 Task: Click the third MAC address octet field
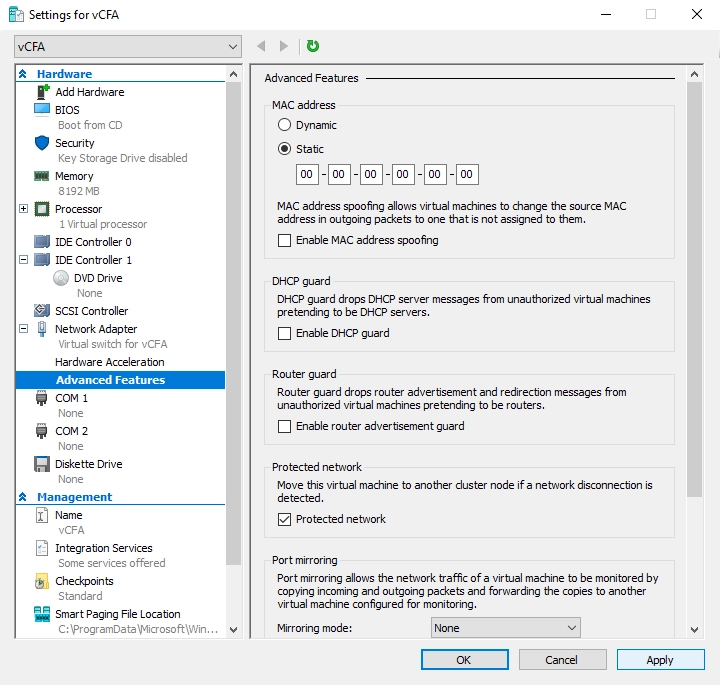tap(371, 174)
